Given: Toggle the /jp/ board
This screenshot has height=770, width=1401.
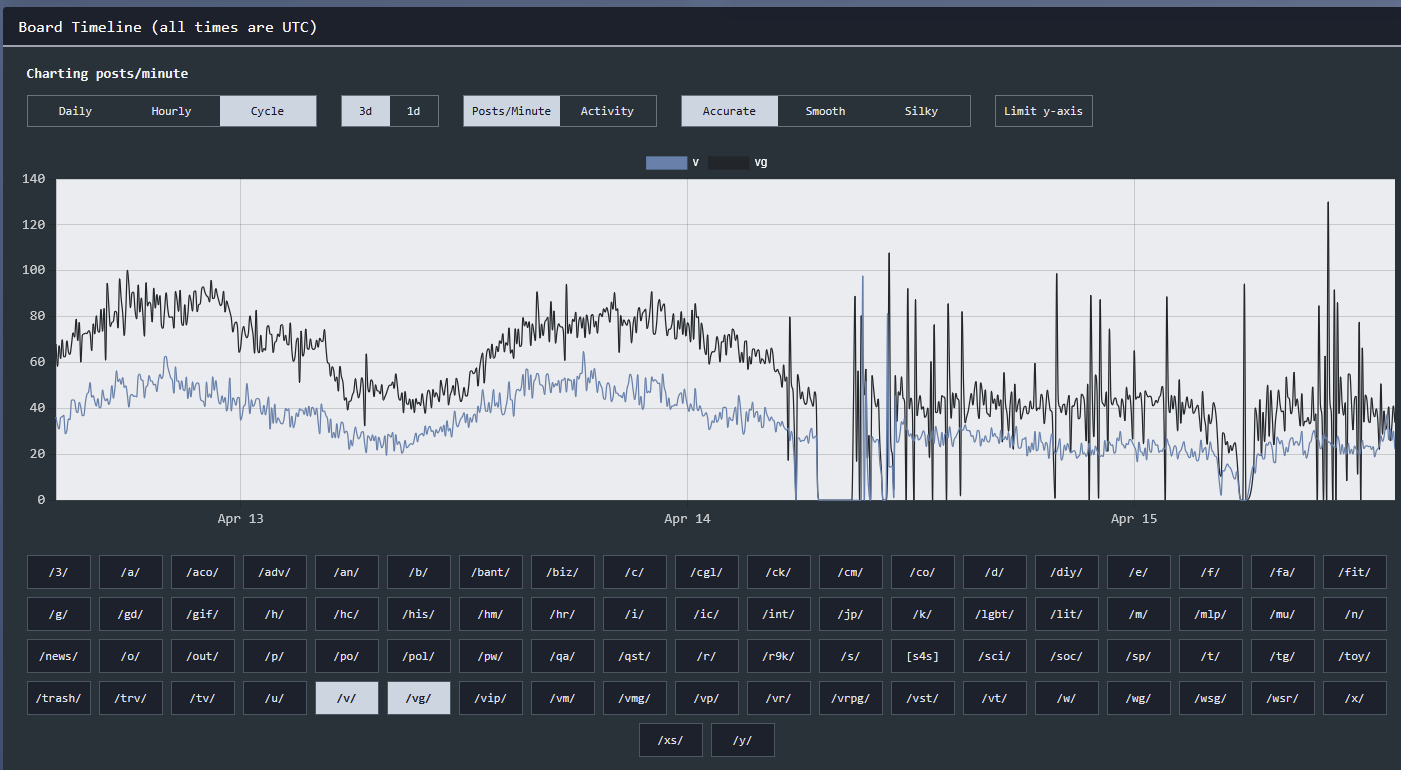Looking at the screenshot, I should 851,614.
